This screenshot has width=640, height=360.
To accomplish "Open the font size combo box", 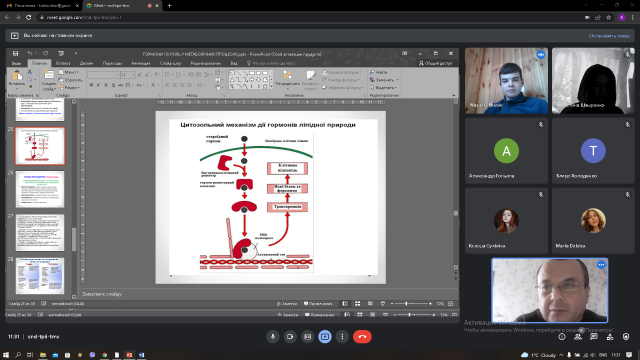I will click(127, 75).
